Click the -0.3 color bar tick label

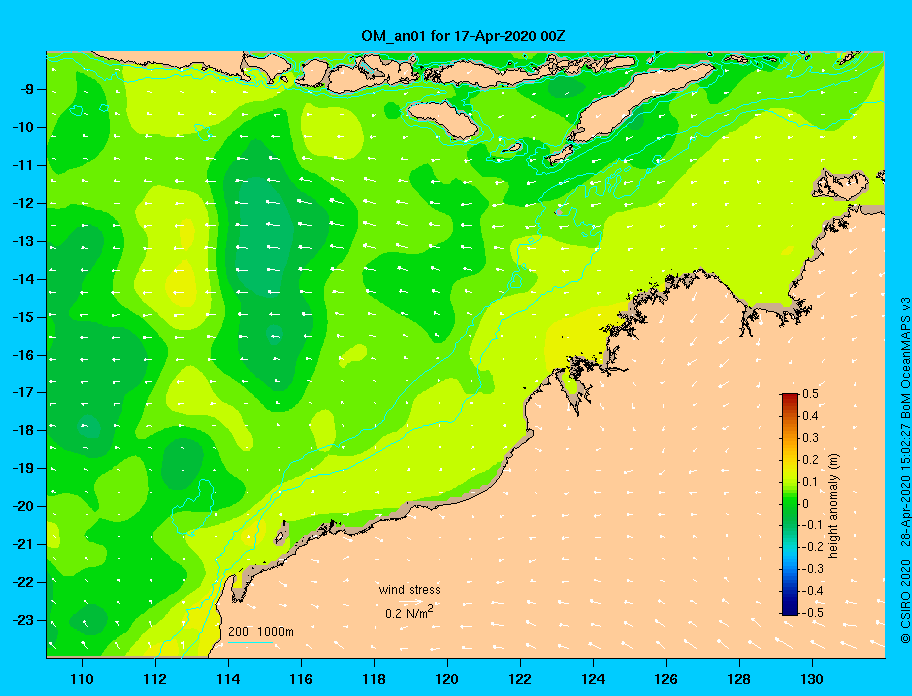[813, 569]
